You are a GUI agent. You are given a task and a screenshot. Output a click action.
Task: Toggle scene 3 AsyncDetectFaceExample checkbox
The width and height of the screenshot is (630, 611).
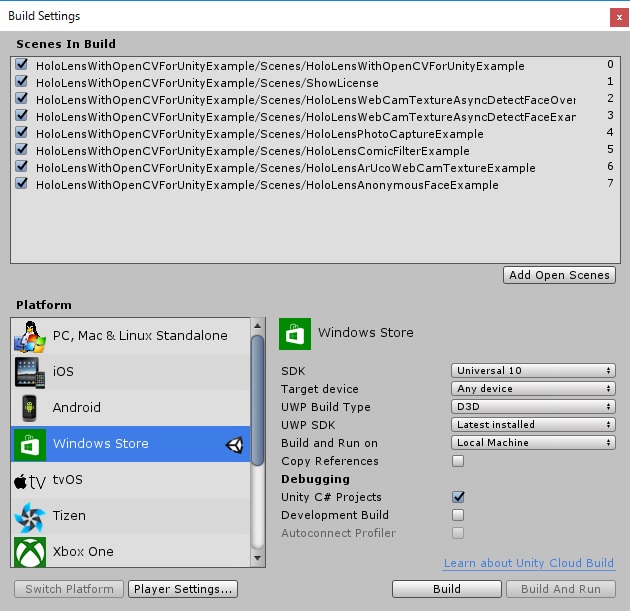pos(21,116)
